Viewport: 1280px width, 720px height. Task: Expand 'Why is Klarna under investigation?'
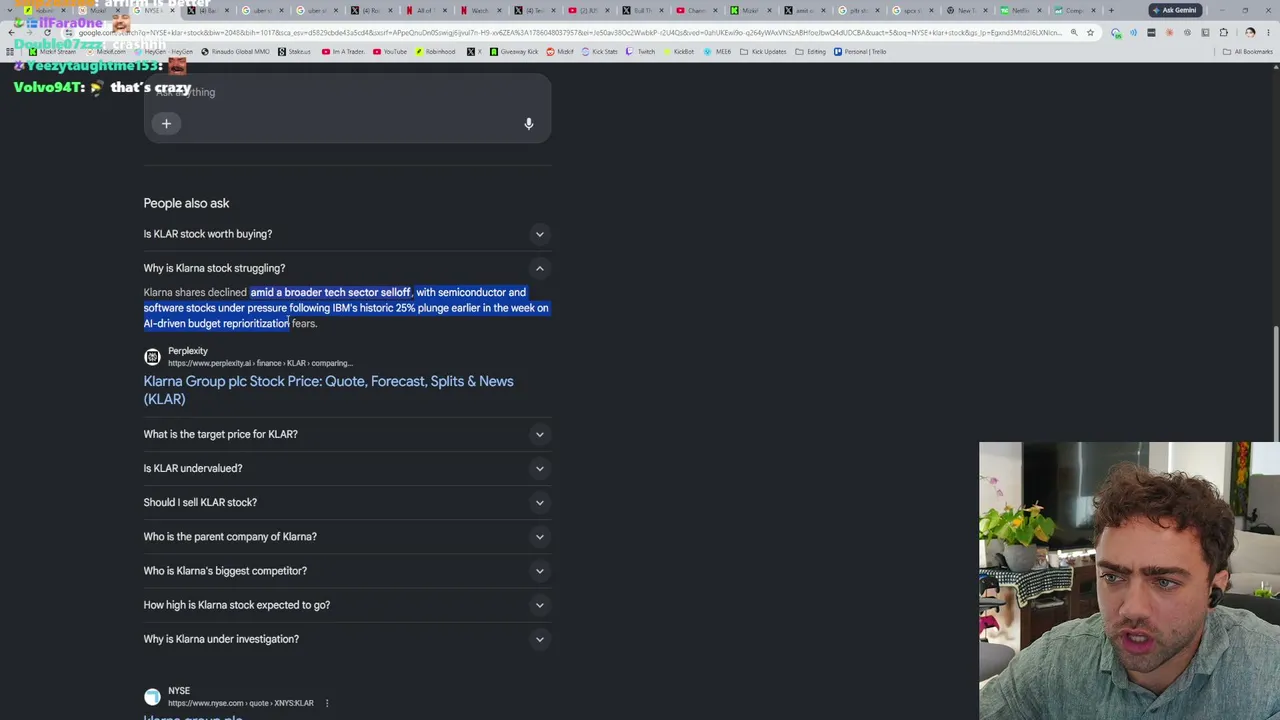(347, 638)
